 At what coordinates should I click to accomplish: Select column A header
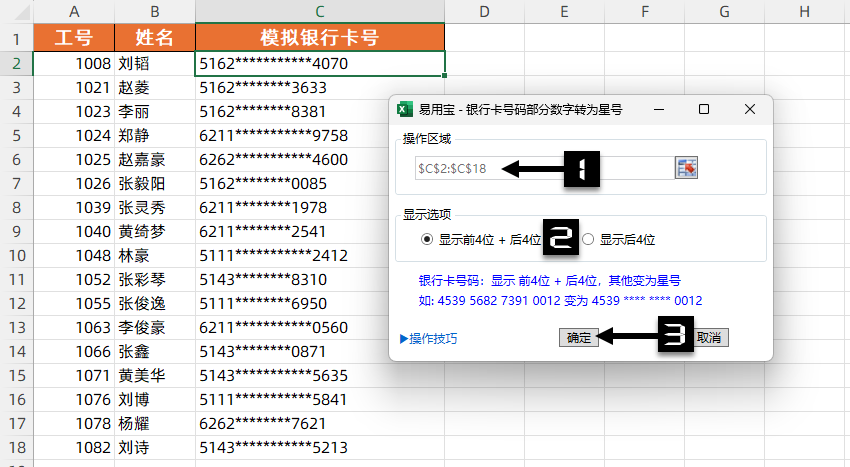74,11
